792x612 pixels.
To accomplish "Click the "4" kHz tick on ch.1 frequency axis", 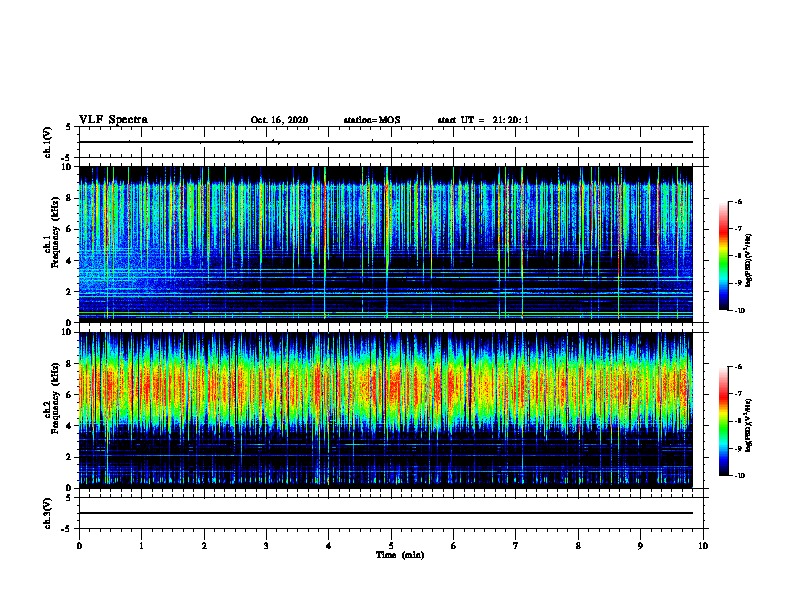I will (x=69, y=261).
